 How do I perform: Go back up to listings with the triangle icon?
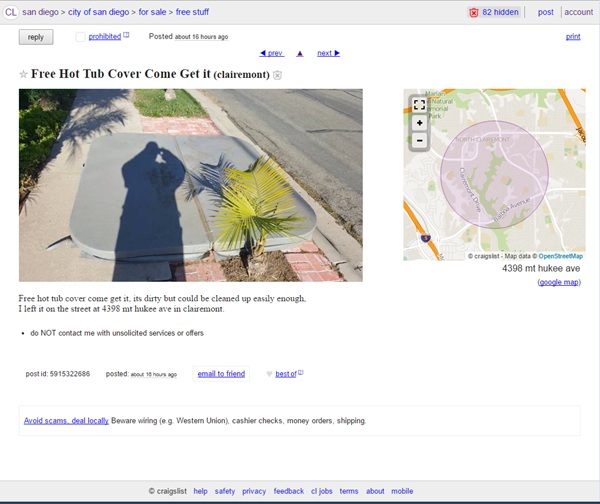point(300,53)
